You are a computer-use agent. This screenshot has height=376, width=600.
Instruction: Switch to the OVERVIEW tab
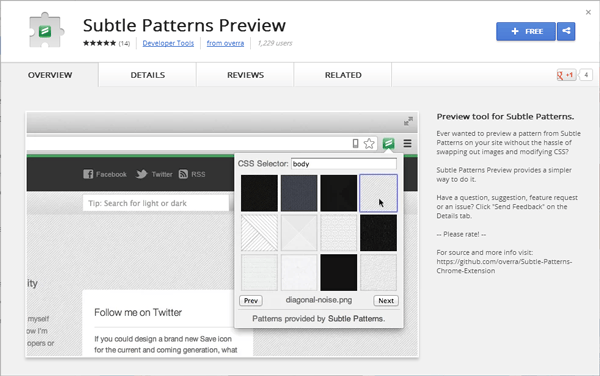50,75
